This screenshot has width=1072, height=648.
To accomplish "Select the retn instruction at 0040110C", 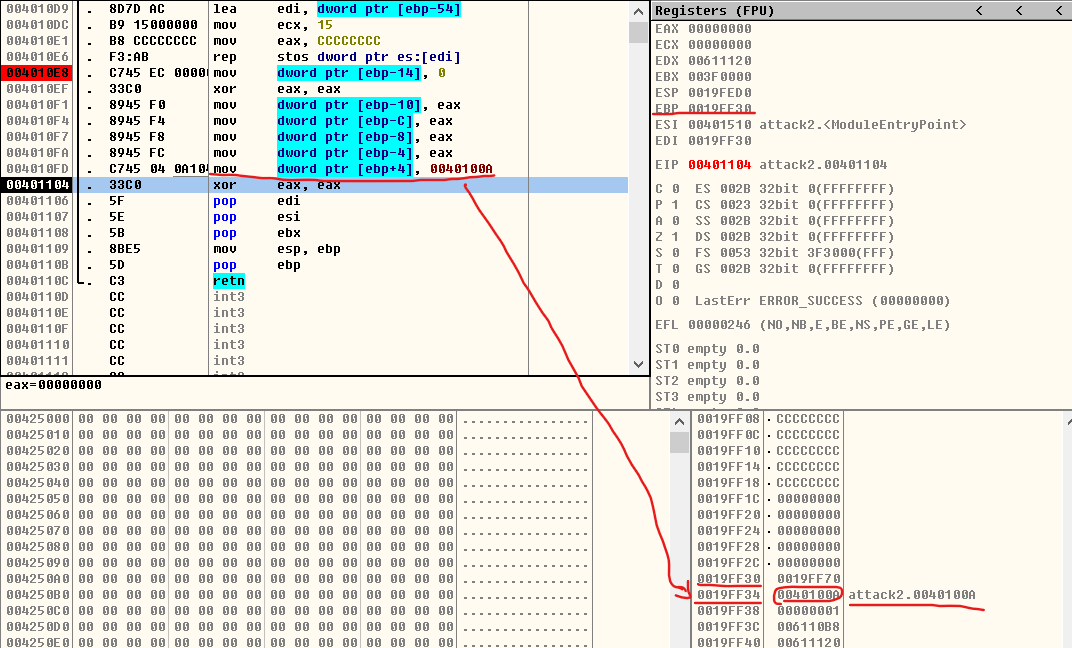I will point(228,281).
